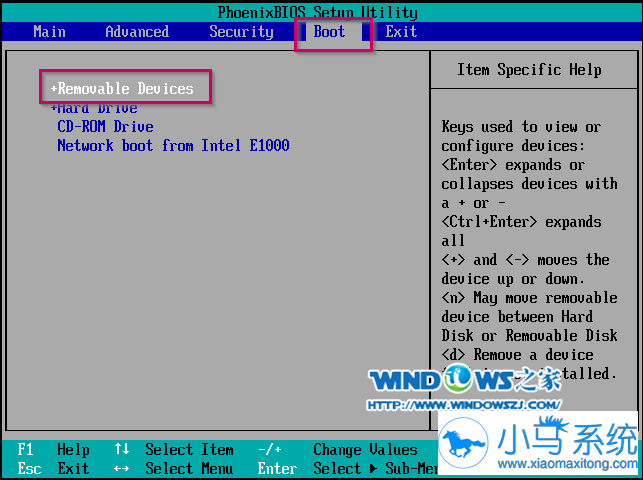Click the PhoenixBIOS Setup Utility title
This screenshot has width=643, height=480.
tap(317, 12)
